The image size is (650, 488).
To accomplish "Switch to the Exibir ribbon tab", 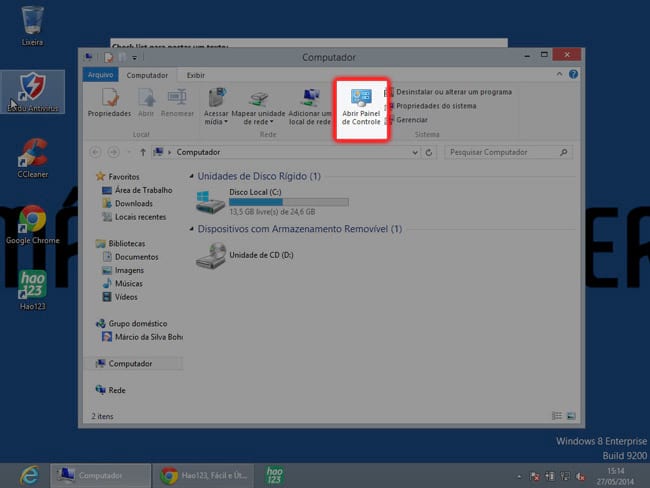I will pyautogui.click(x=196, y=75).
